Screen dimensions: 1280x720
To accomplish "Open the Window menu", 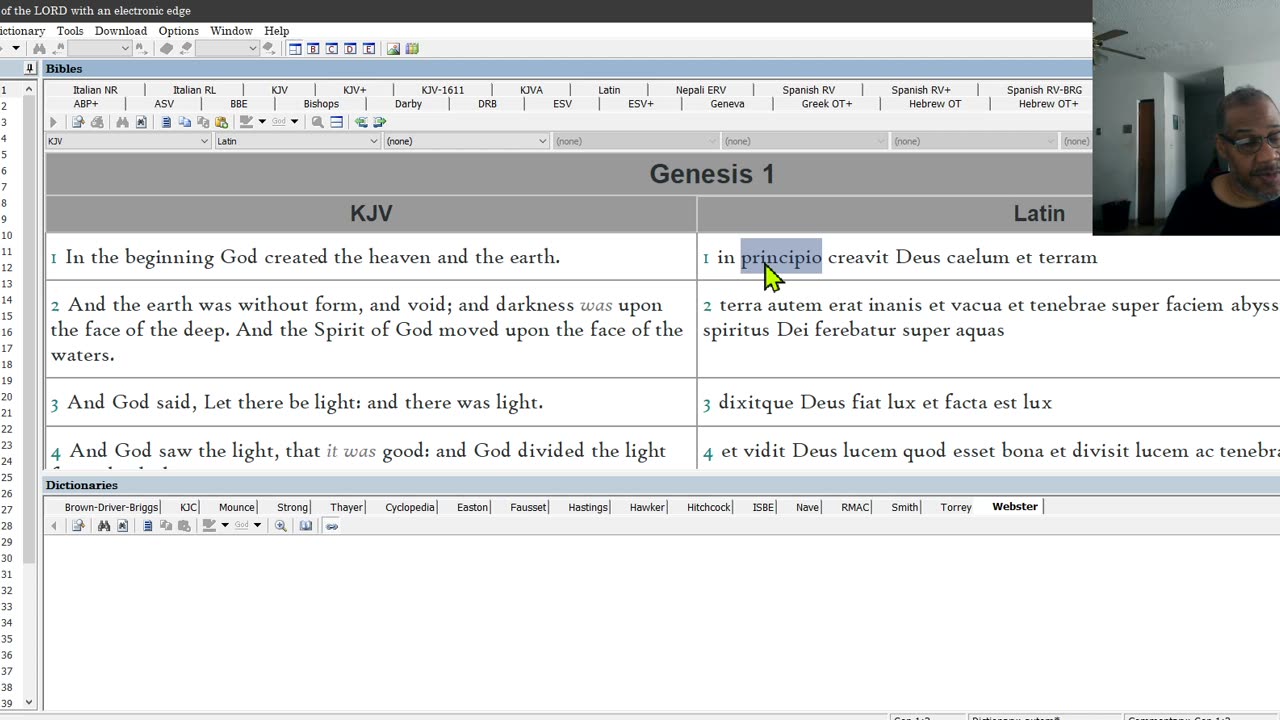I will [231, 31].
